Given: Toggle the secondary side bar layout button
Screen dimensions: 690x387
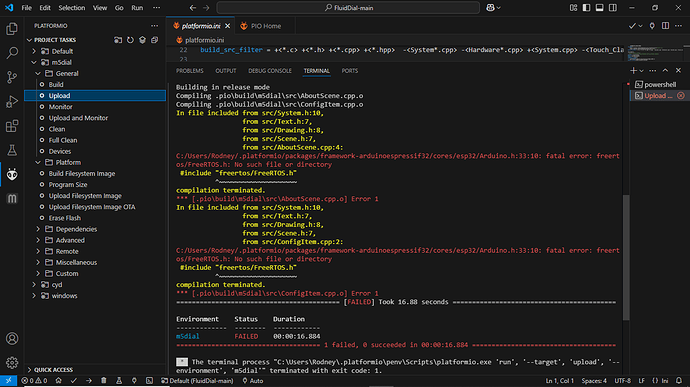Looking at the screenshot, I should pos(613,7).
